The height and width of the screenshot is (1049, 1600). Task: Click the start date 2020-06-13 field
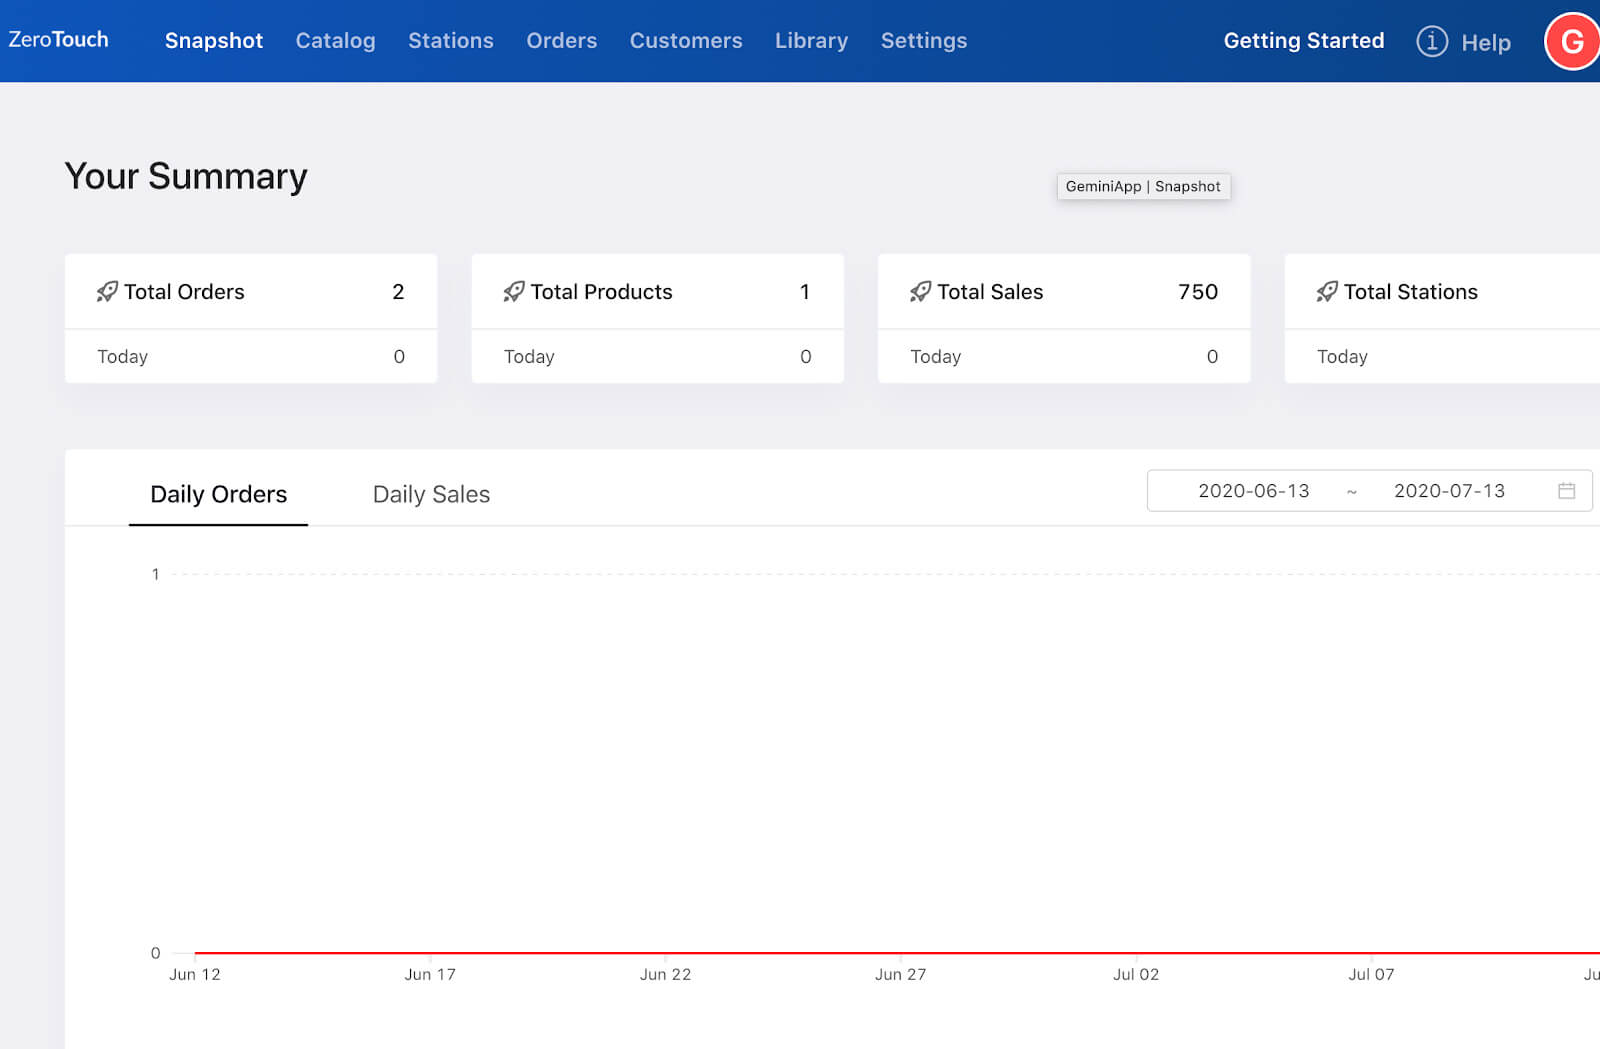(1253, 490)
